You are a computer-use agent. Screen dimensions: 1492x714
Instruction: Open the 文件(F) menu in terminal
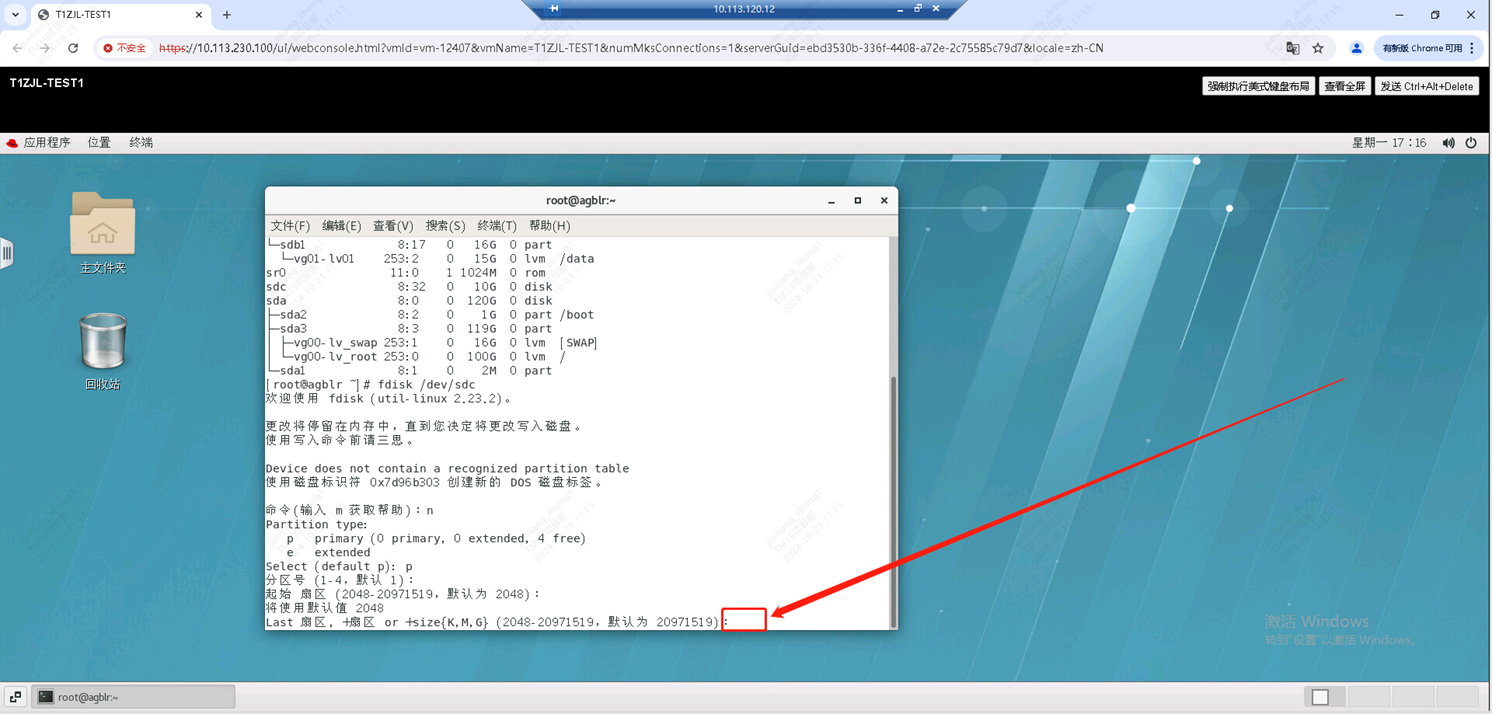290,226
